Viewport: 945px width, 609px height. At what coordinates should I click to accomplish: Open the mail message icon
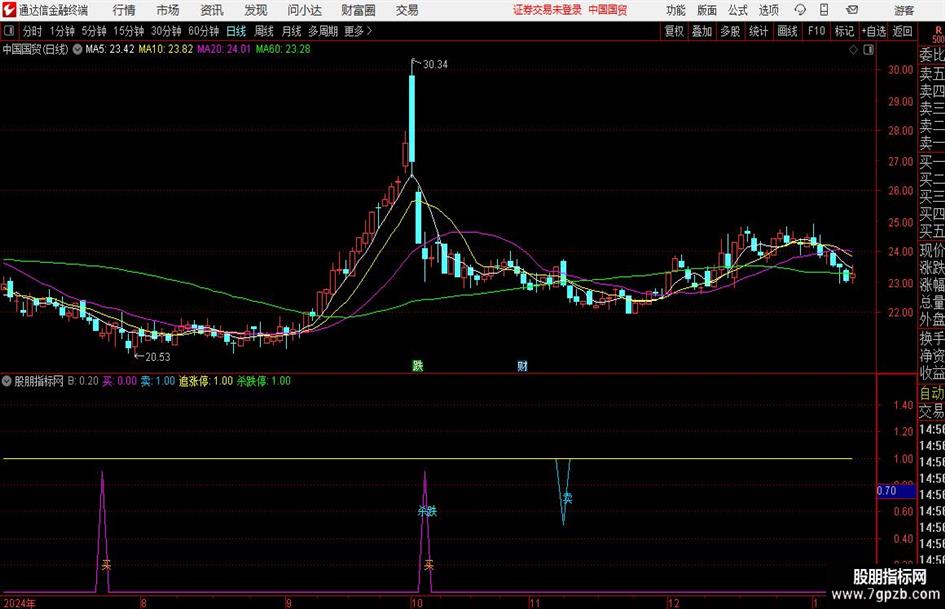point(852,10)
